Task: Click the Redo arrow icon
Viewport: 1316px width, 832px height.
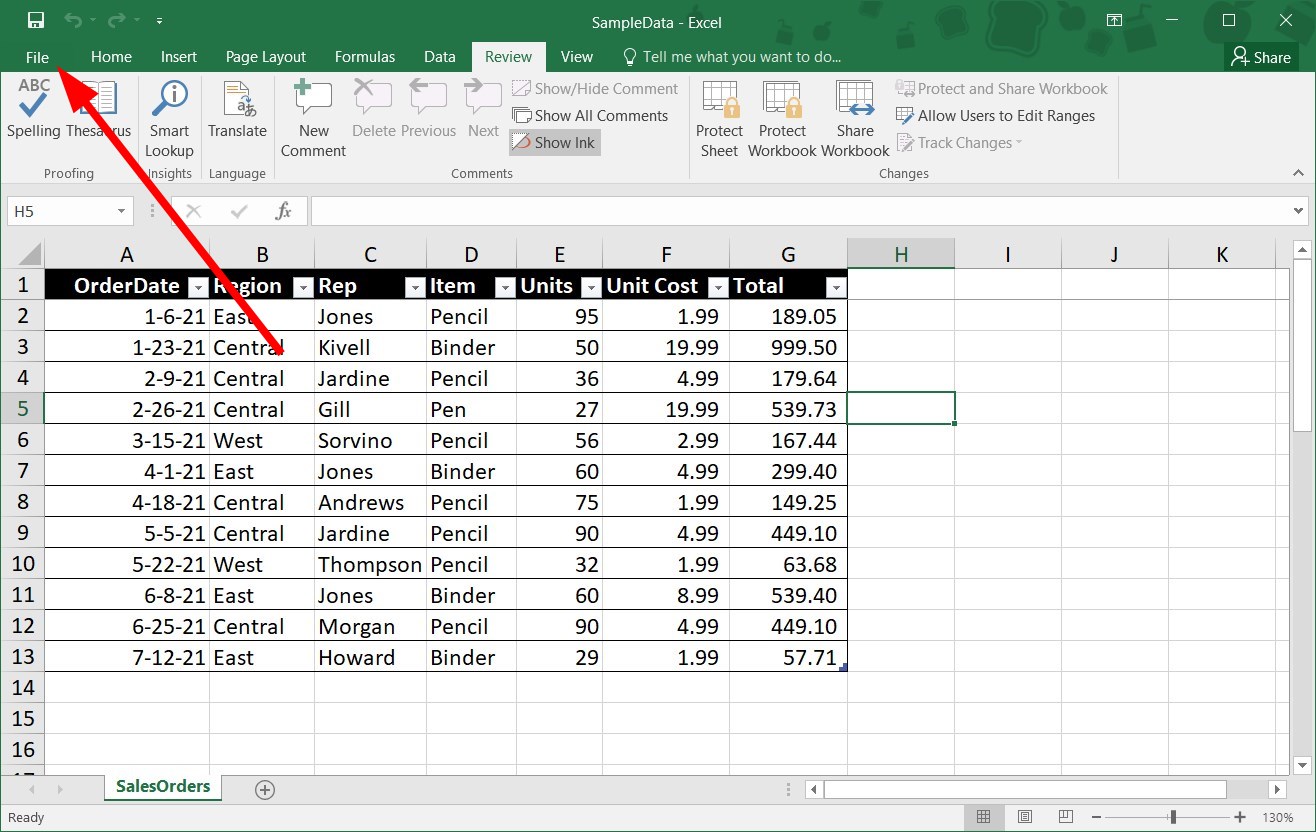Action: [x=116, y=20]
